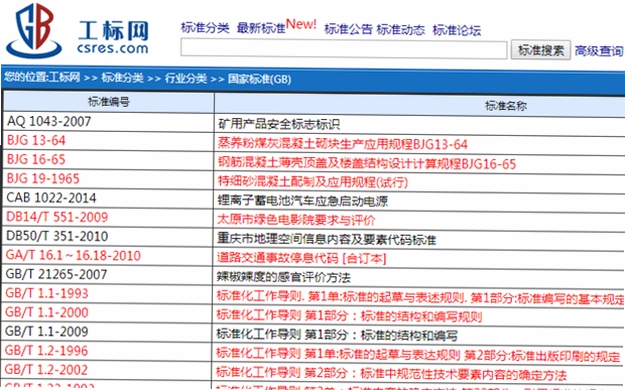
Task: Open the GB/T 1.1-1993 row's 标准化工作导则 title
Action: pos(420,297)
